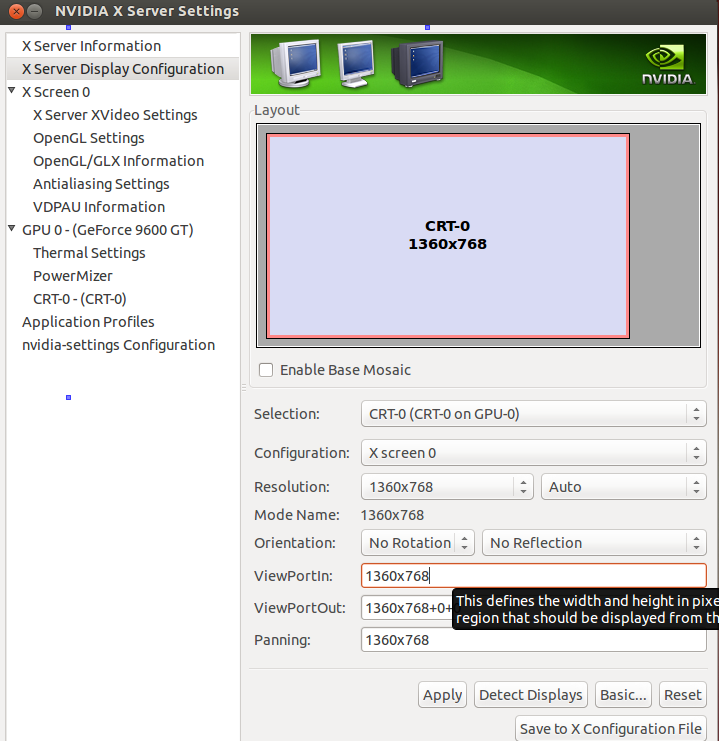Click the dark television banner icon
The height and width of the screenshot is (741, 719).
(417, 64)
